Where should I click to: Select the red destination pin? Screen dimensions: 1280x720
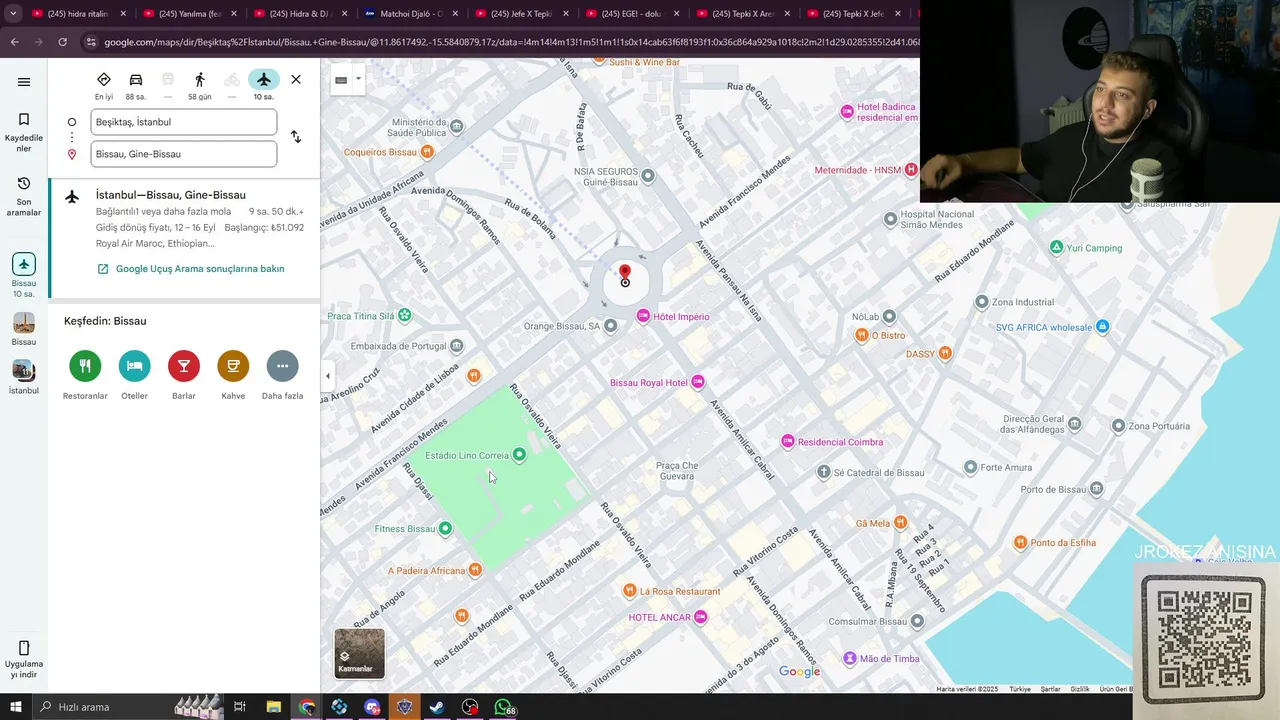pyautogui.click(x=625, y=275)
